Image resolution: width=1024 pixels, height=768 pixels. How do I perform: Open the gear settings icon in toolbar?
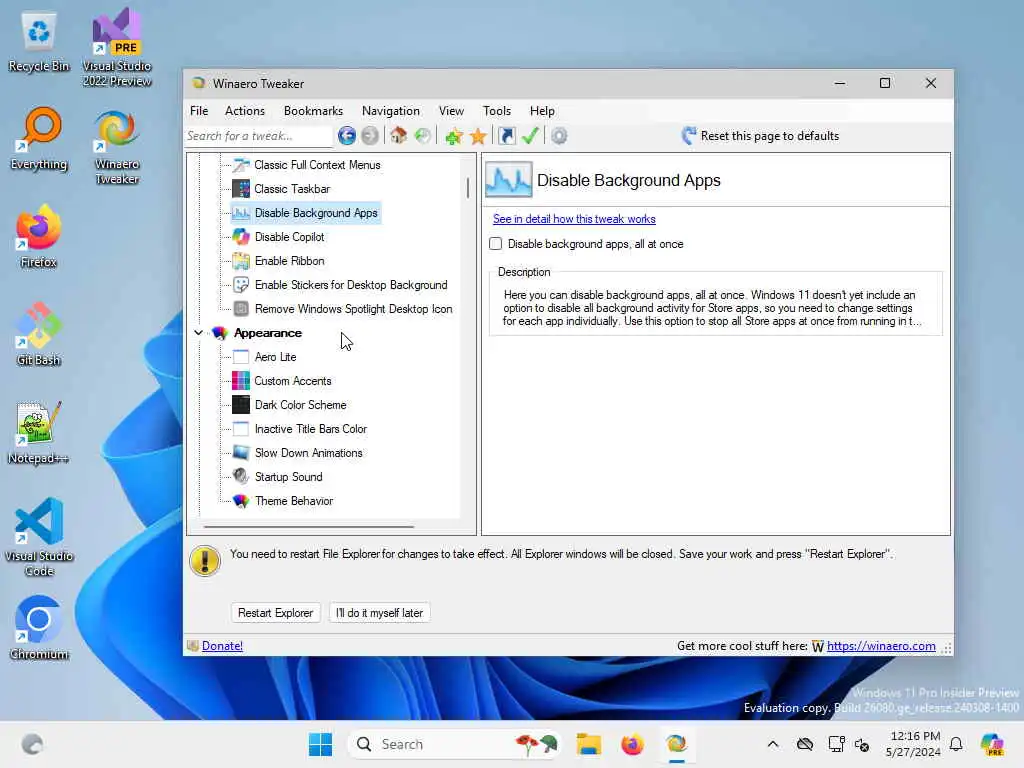559,136
